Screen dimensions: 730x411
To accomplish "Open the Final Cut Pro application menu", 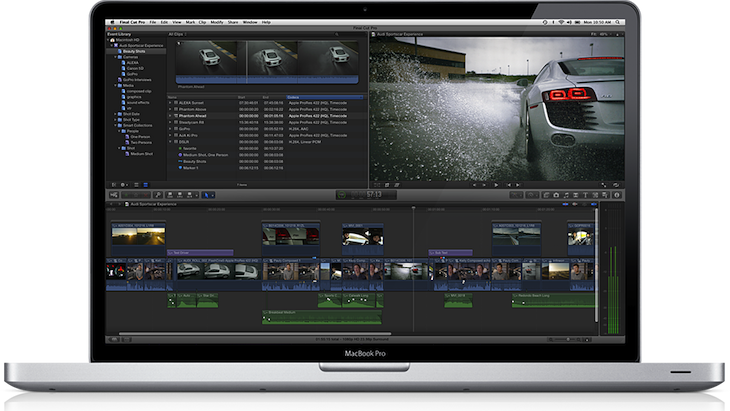I will (x=132, y=22).
